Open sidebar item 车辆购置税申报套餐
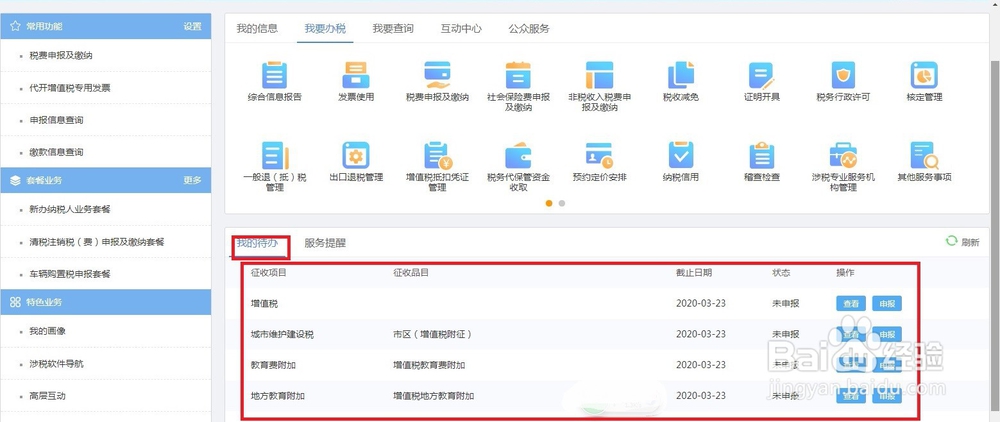1000x422 pixels. coord(70,273)
